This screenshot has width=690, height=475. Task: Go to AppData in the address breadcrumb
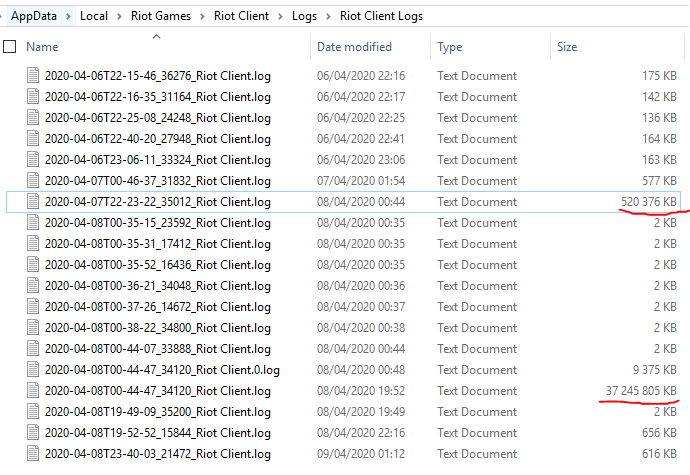pyautogui.click(x=34, y=16)
